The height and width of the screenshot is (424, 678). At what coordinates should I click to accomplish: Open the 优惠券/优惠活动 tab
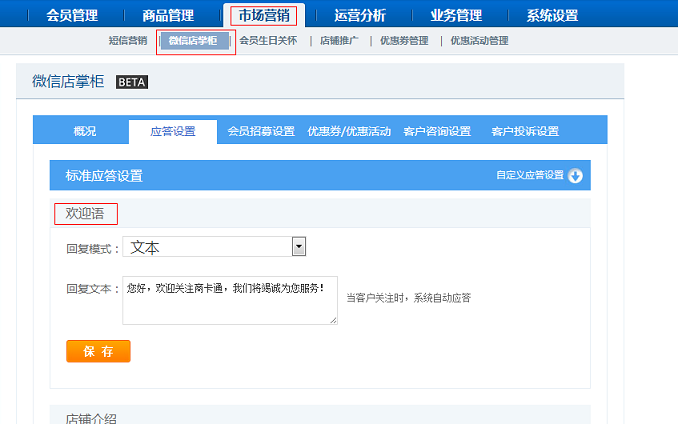click(x=349, y=131)
